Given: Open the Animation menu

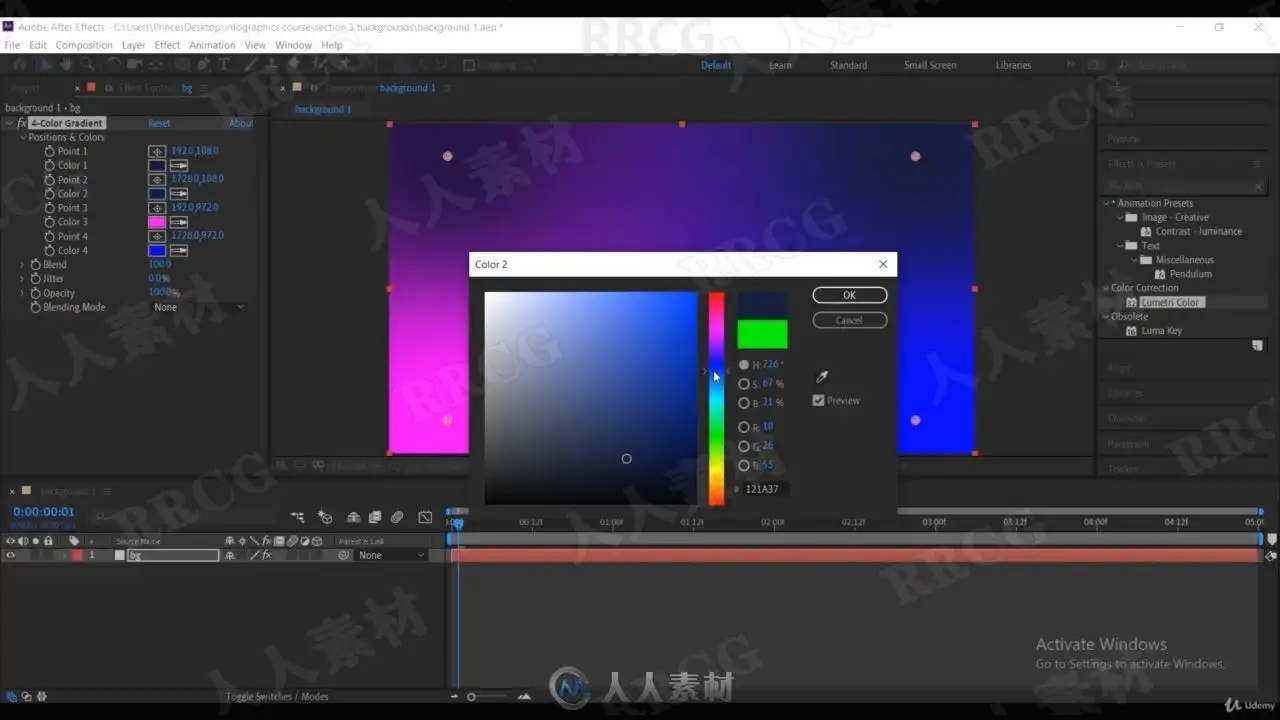Looking at the screenshot, I should (212, 45).
